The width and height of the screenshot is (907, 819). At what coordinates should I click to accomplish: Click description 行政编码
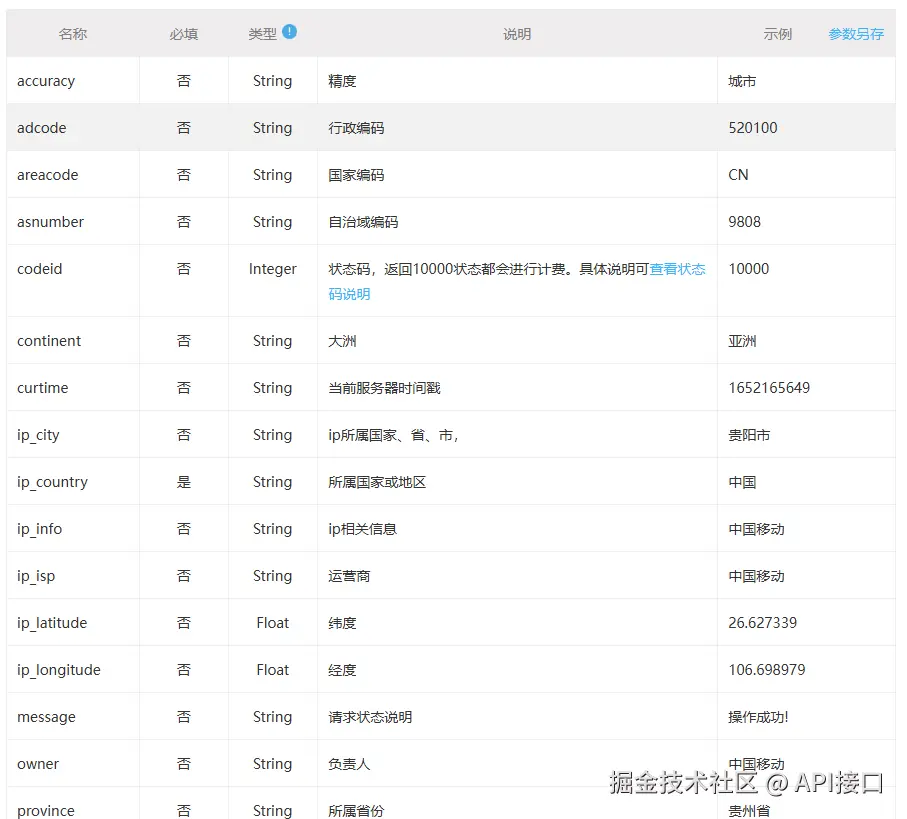[x=356, y=128]
